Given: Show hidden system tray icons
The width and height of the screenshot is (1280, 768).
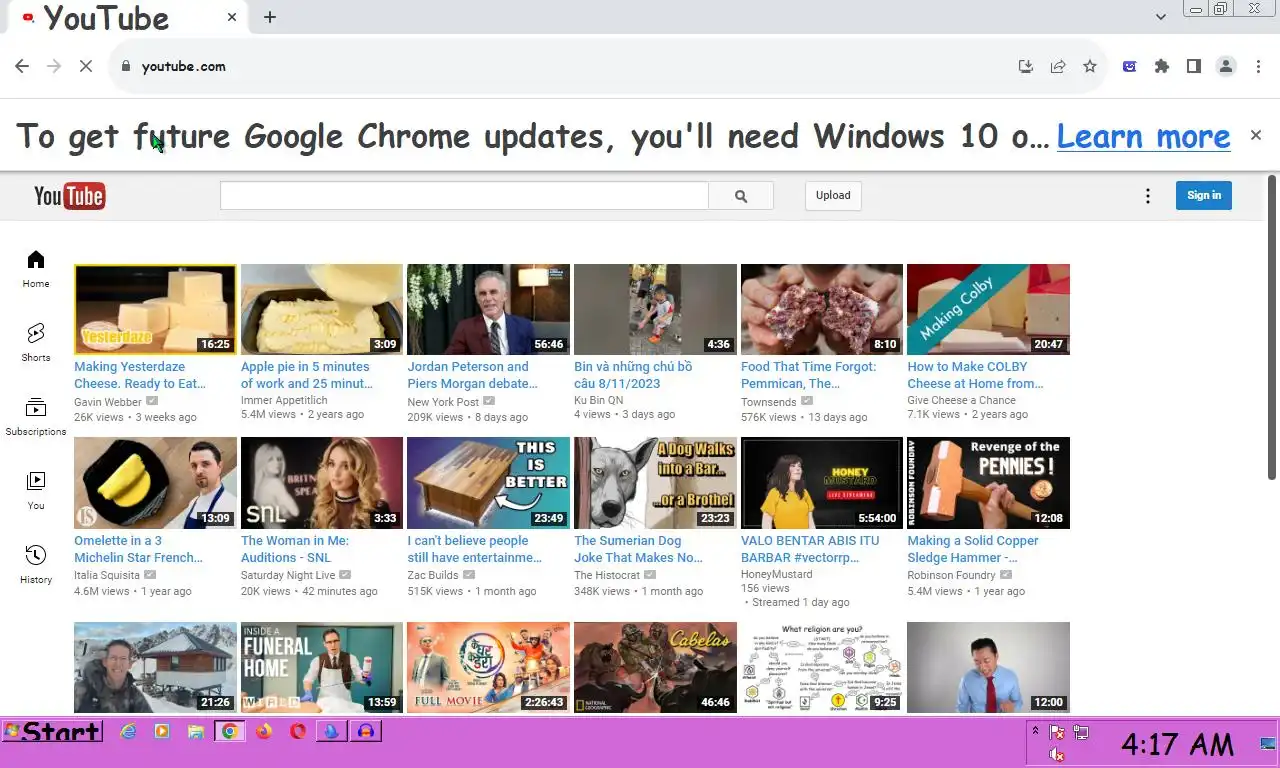Looking at the screenshot, I should tap(1035, 731).
